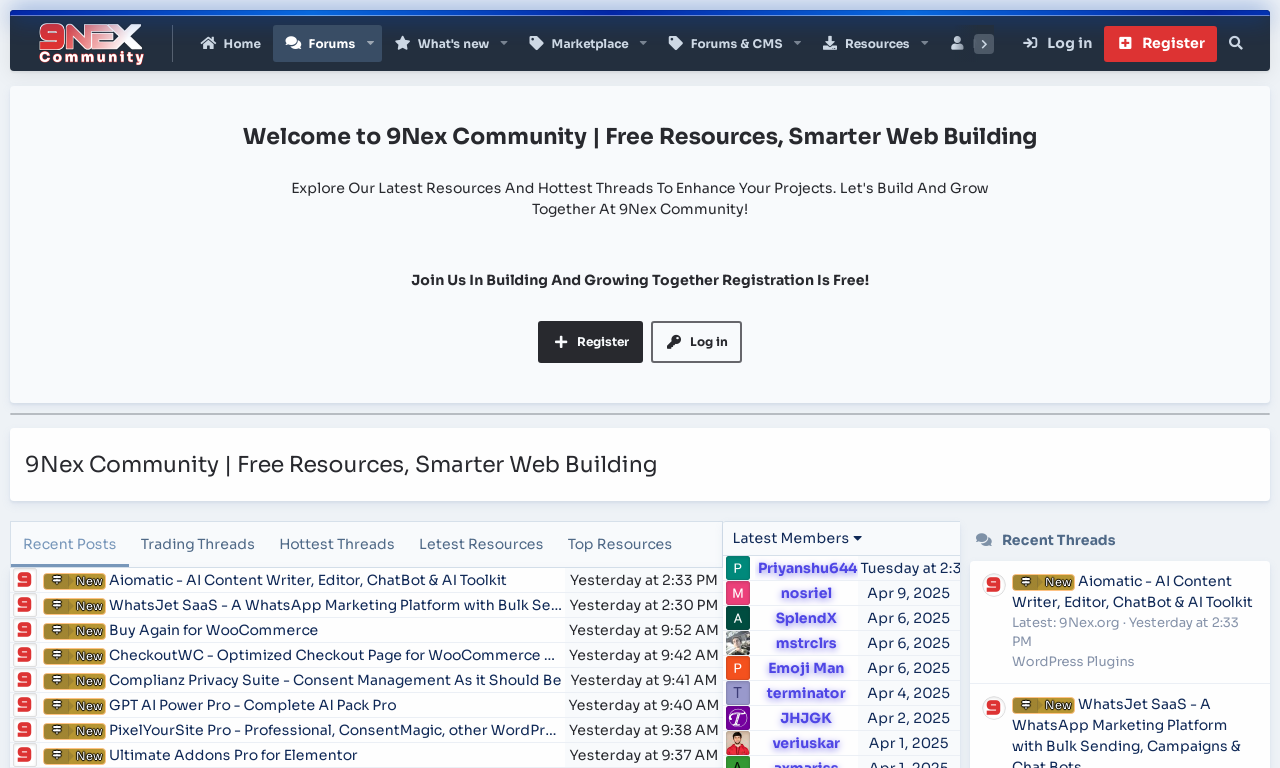Click the members icon in navbar
1280x768 pixels.
tap(957, 43)
